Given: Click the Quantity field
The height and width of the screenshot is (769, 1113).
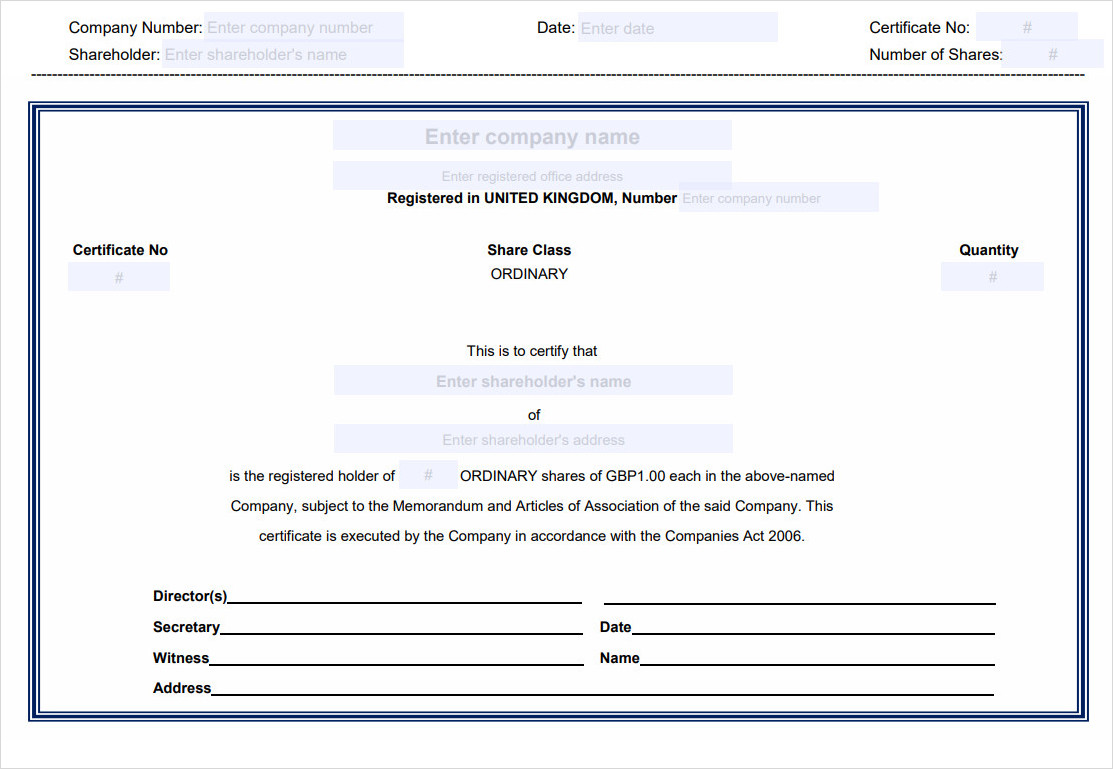Looking at the screenshot, I should click(x=992, y=277).
